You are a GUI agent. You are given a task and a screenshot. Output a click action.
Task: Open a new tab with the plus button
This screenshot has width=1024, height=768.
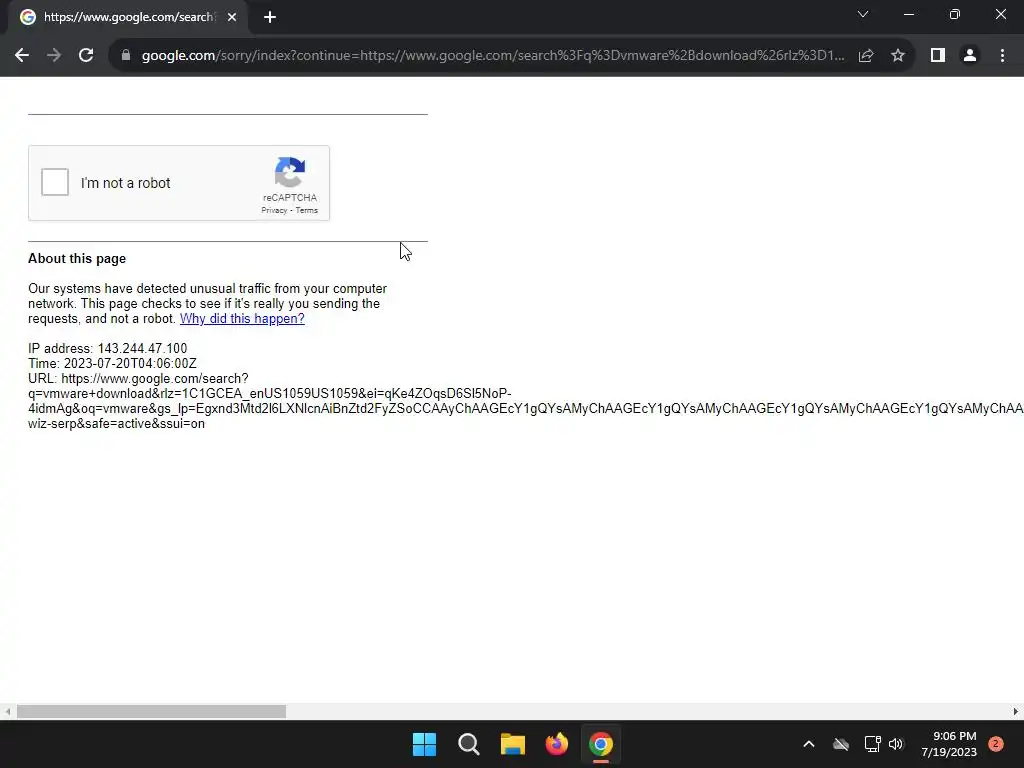tap(270, 17)
